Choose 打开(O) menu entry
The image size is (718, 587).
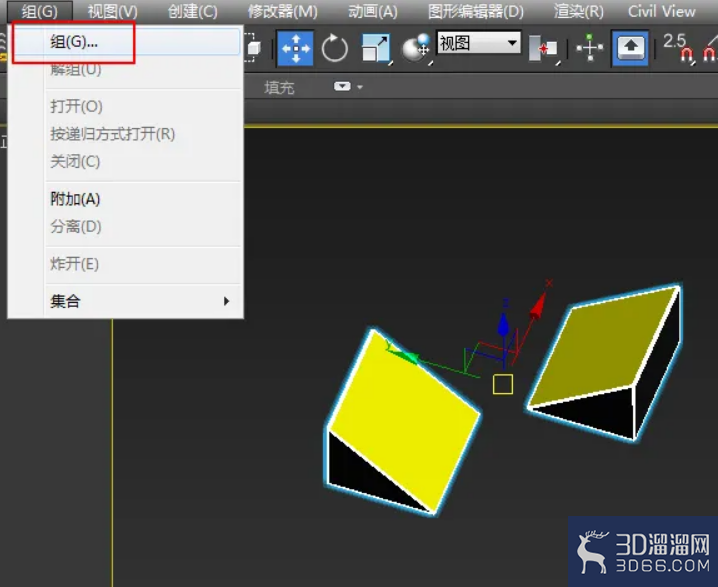[126, 106]
